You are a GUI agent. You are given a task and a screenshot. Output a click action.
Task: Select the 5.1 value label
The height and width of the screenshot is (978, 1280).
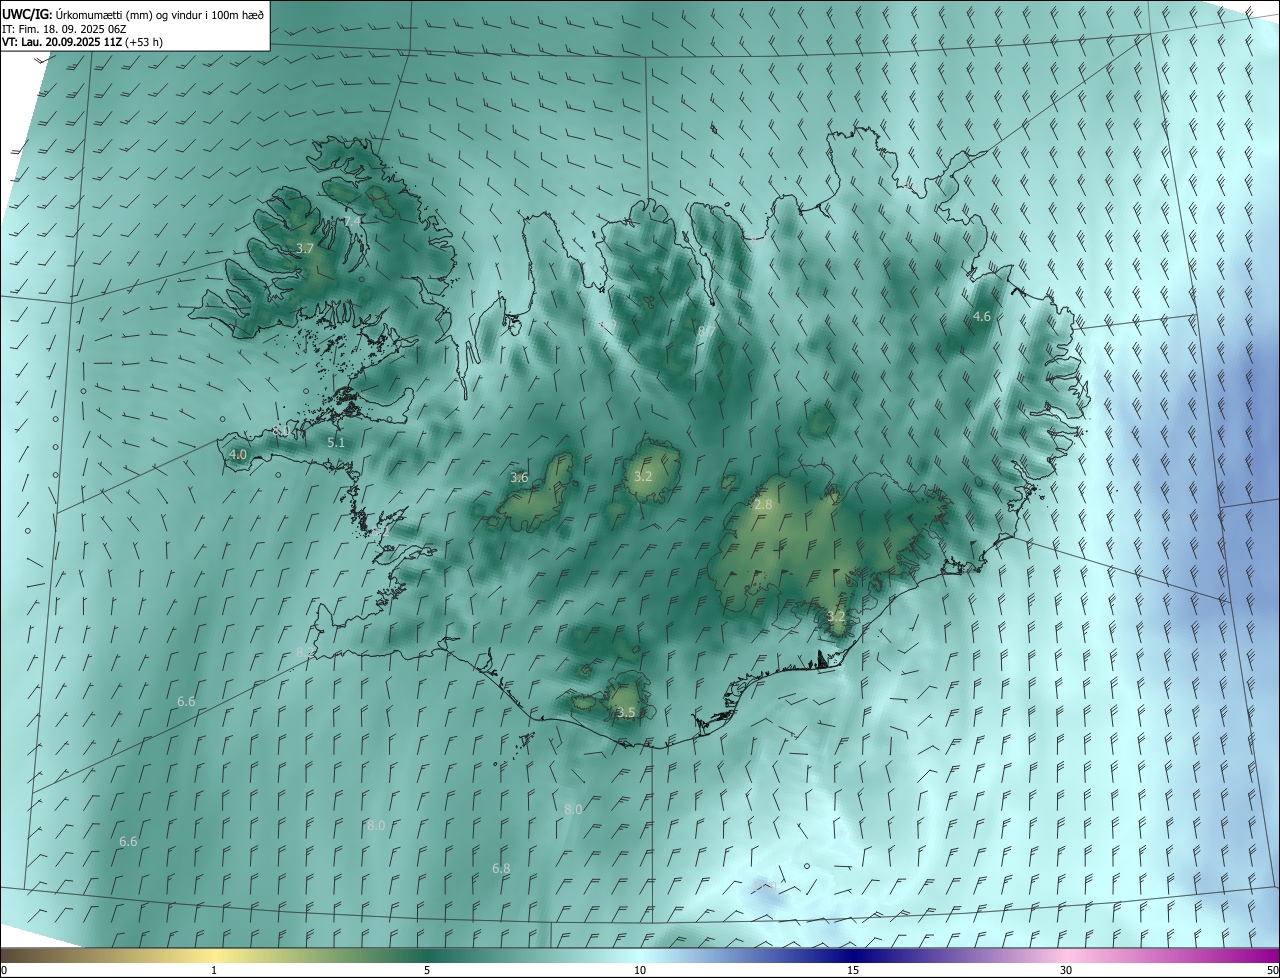(336, 442)
